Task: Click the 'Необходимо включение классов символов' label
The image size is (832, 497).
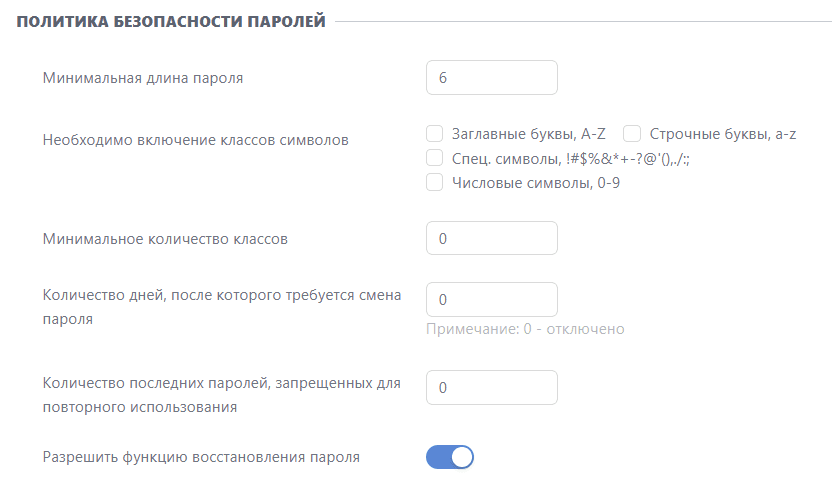Action: [x=195, y=140]
